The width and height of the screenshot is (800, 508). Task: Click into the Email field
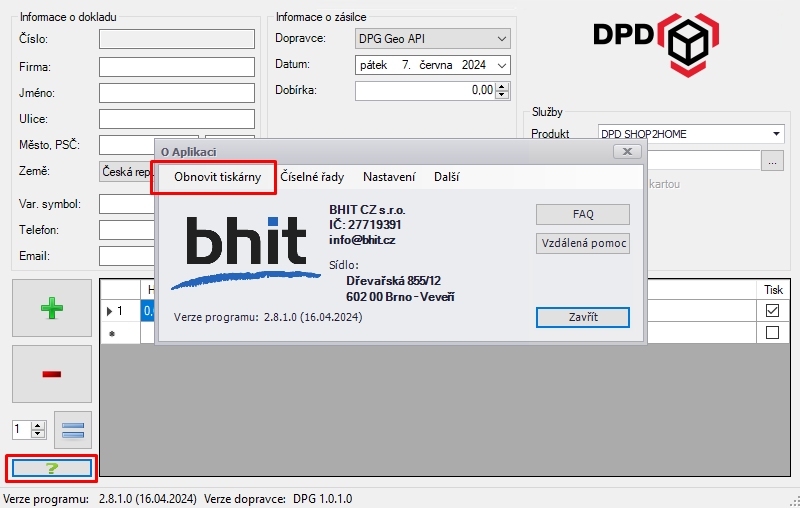pyautogui.click(x=127, y=256)
